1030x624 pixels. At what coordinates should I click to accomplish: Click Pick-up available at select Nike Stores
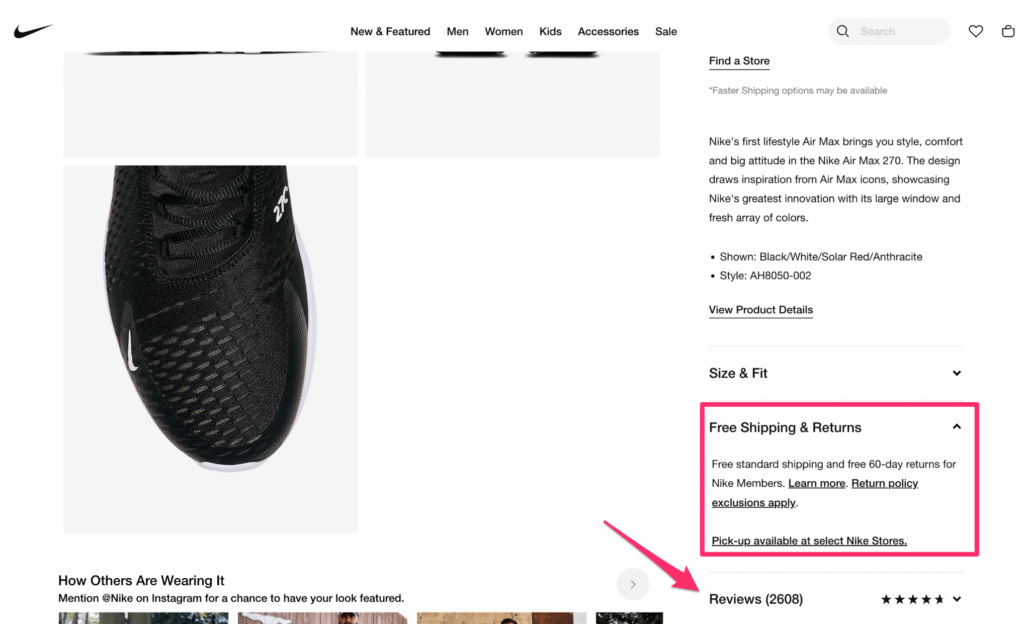[x=808, y=540]
